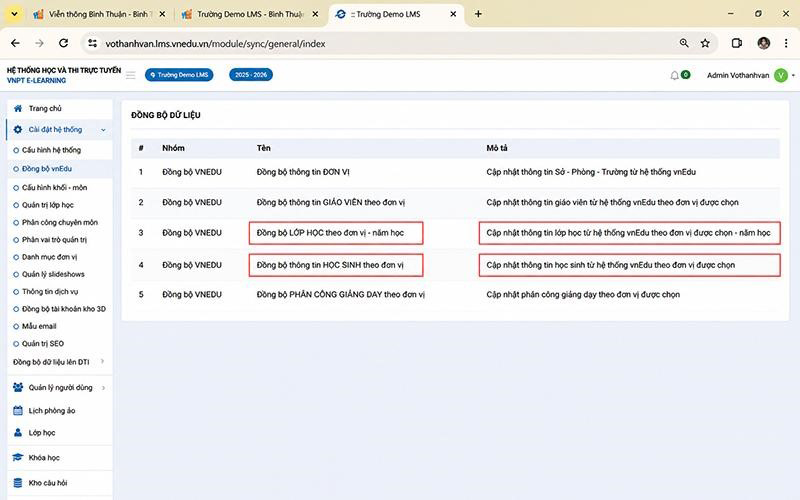Open the Admin Vothanhvan user dropdown
Screen dimensions: 800x500
(x=750, y=76)
